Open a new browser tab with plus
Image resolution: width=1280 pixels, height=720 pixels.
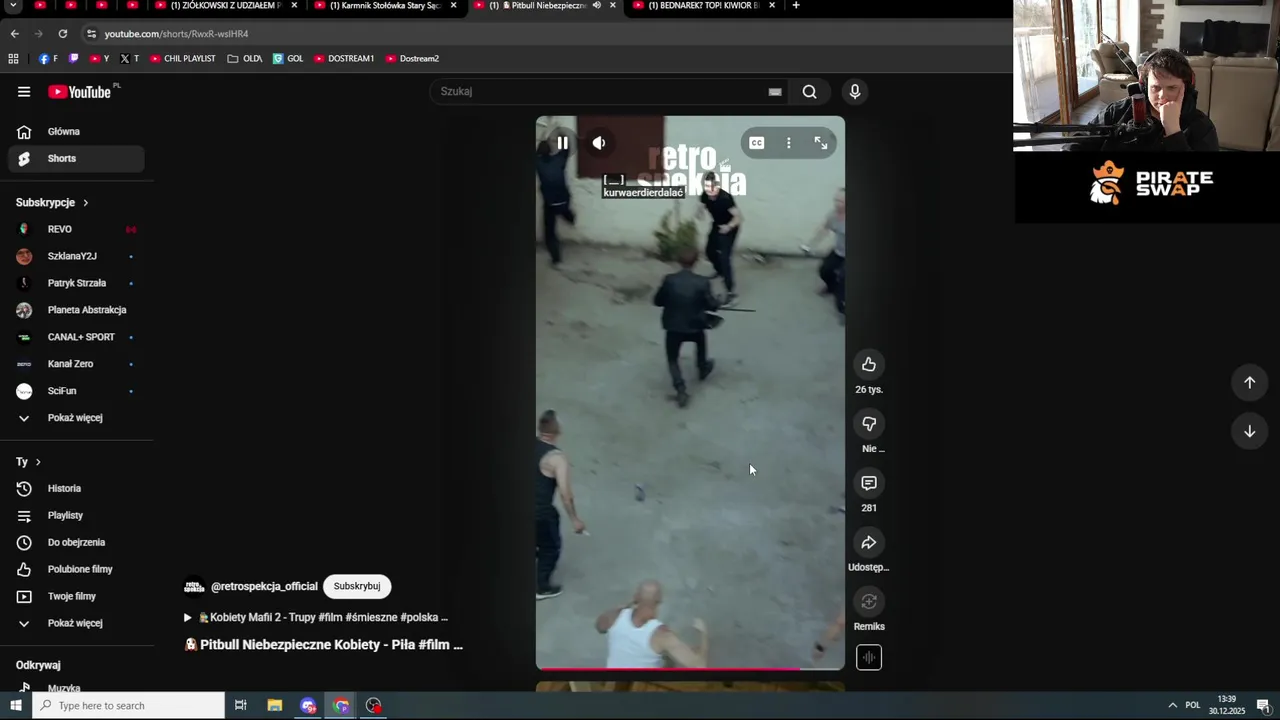coord(796,5)
